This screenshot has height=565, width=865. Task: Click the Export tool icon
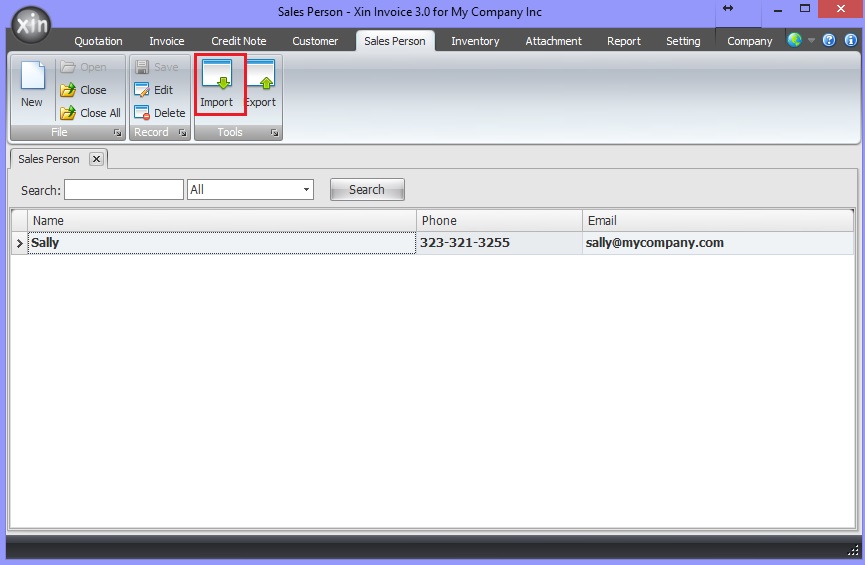(261, 84)
